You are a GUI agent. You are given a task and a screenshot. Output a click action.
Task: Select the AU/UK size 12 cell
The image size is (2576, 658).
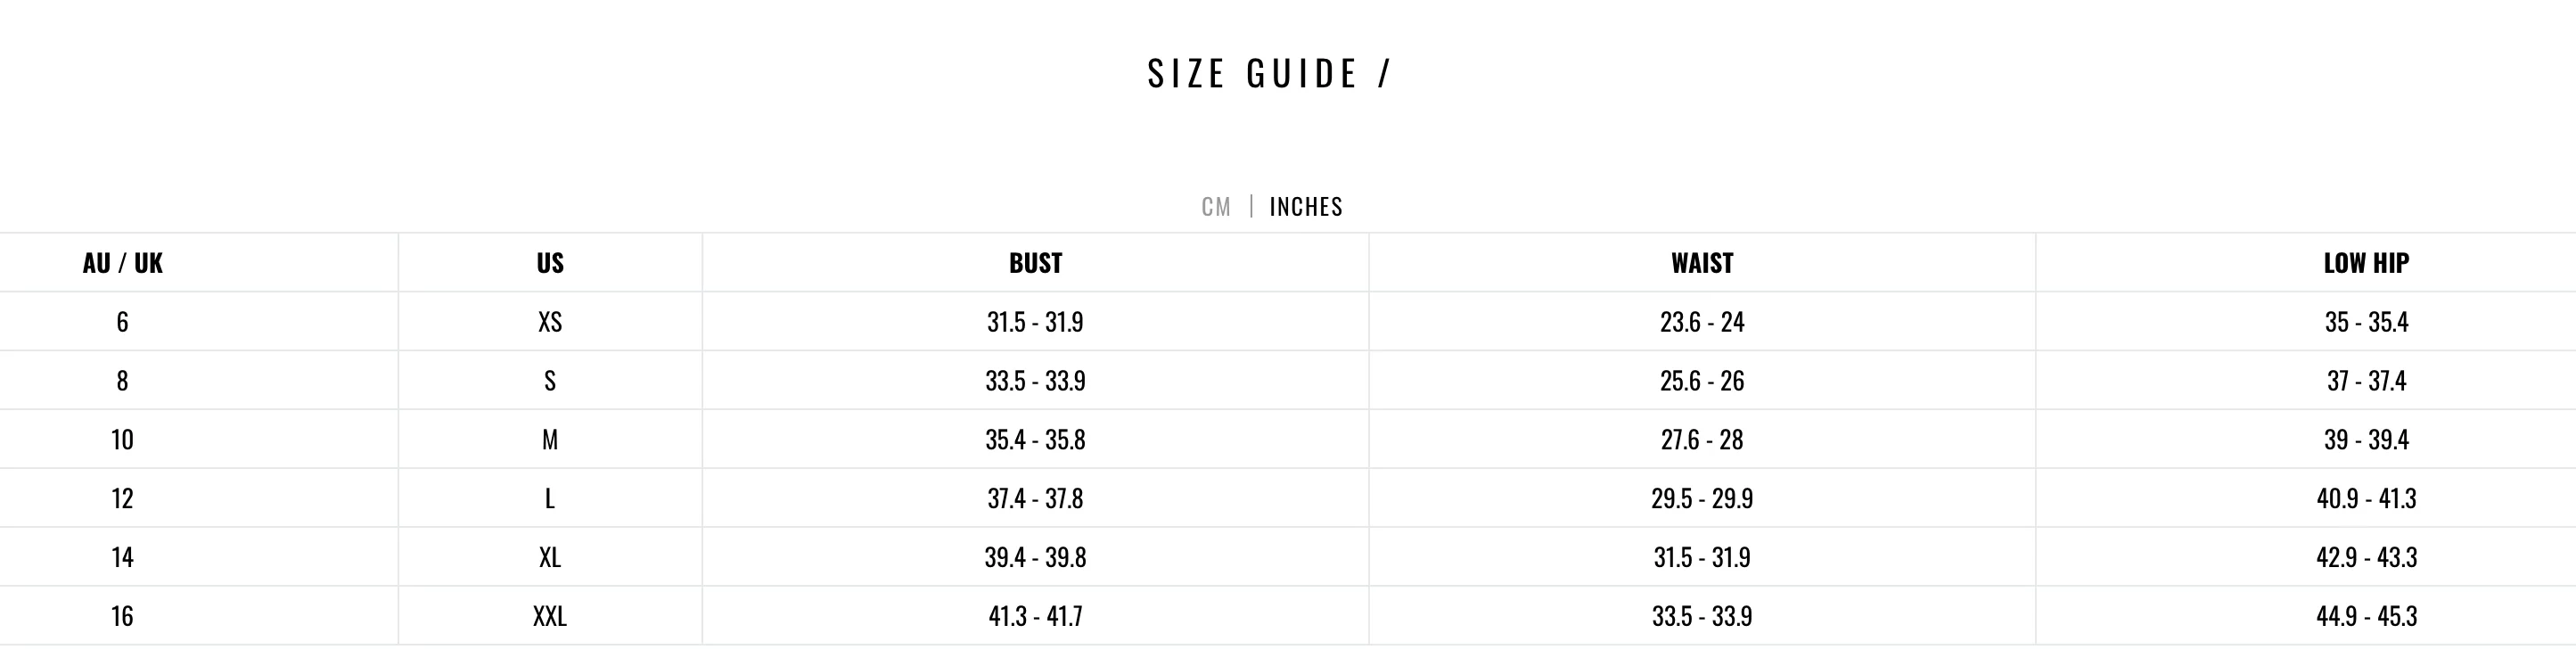pyautogui.click(x=122, y=498)
